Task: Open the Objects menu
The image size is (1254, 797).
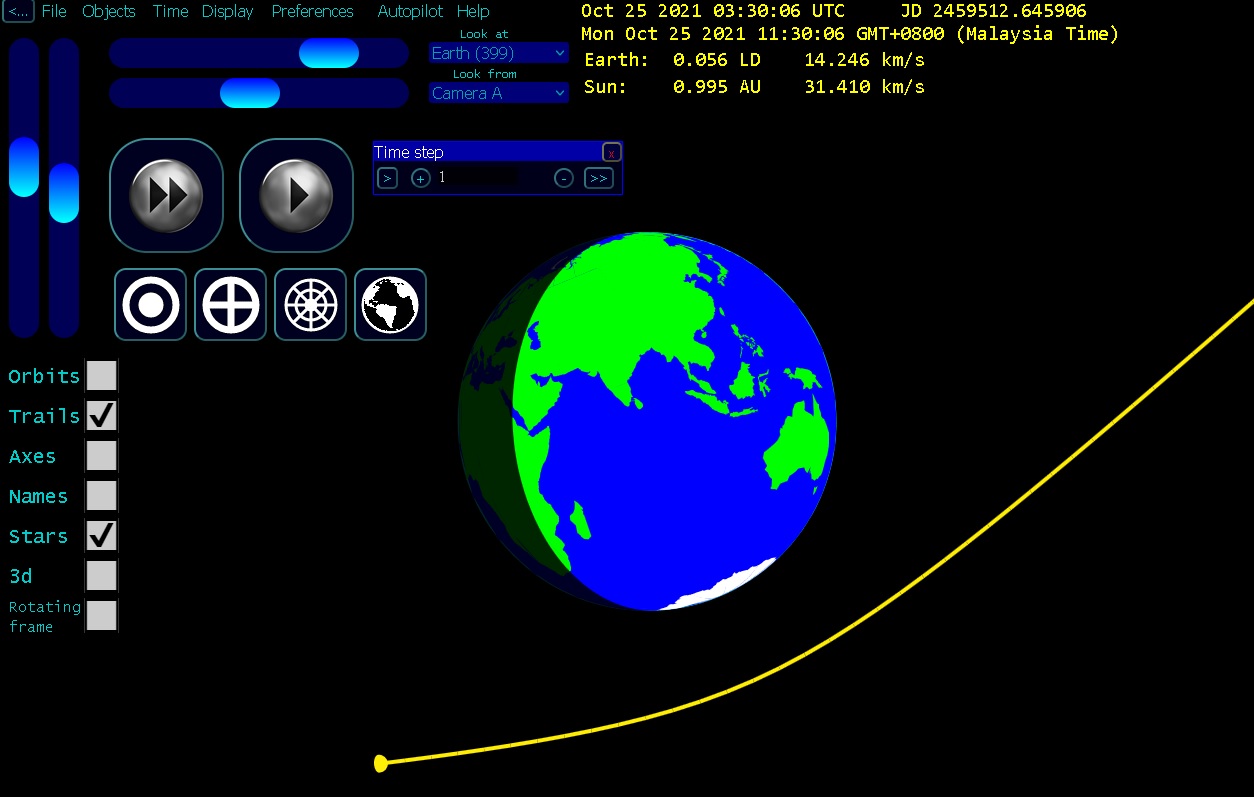Action: point(108,11)
